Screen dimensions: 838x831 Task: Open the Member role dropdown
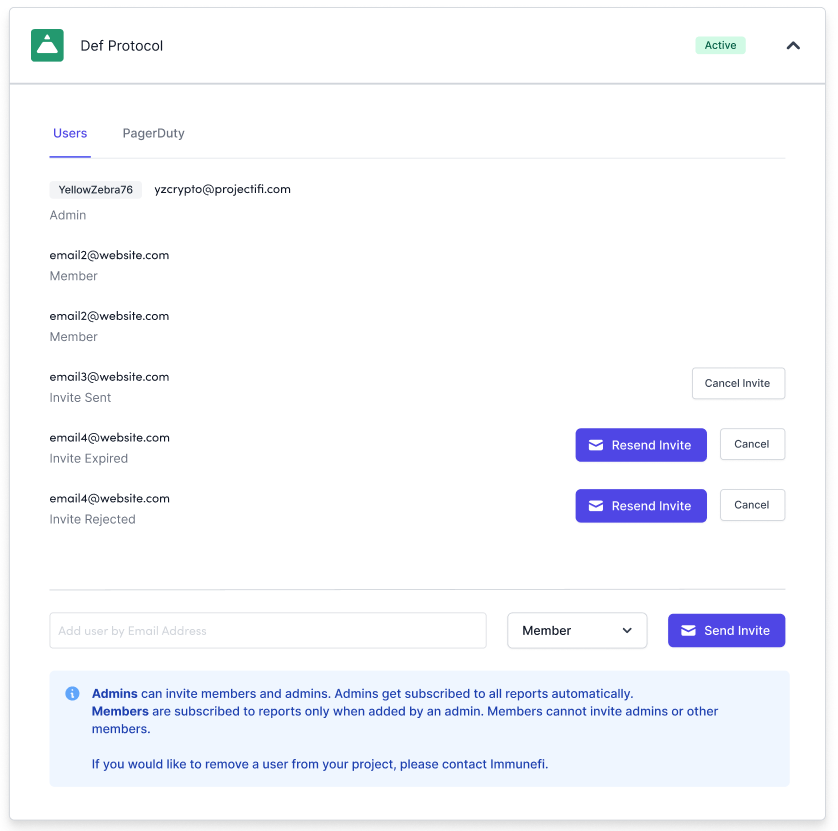[577, 631]
